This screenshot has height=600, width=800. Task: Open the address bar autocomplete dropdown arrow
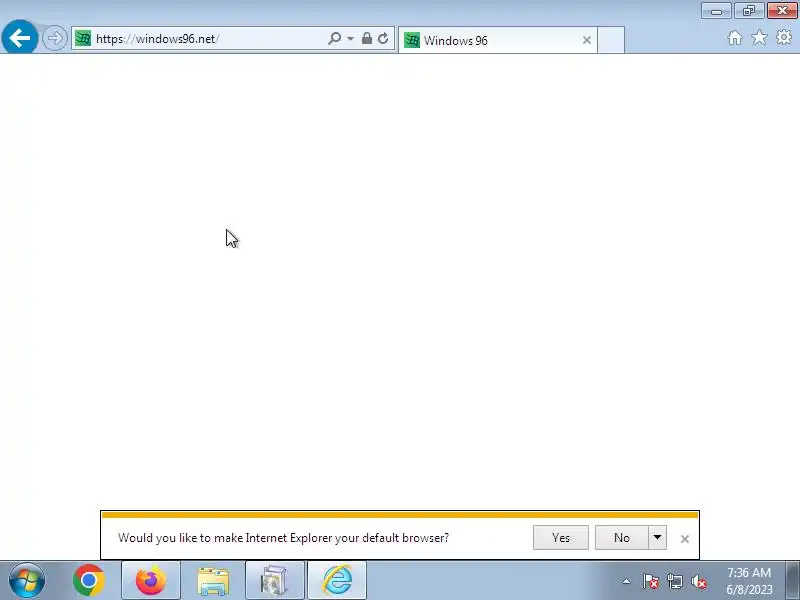[351, 39]
